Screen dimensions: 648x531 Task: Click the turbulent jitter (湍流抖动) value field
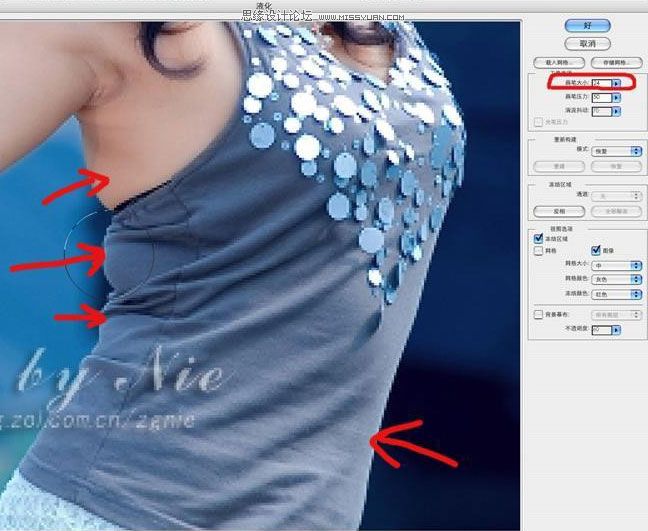pyautogui.click(x=602, y=111)
